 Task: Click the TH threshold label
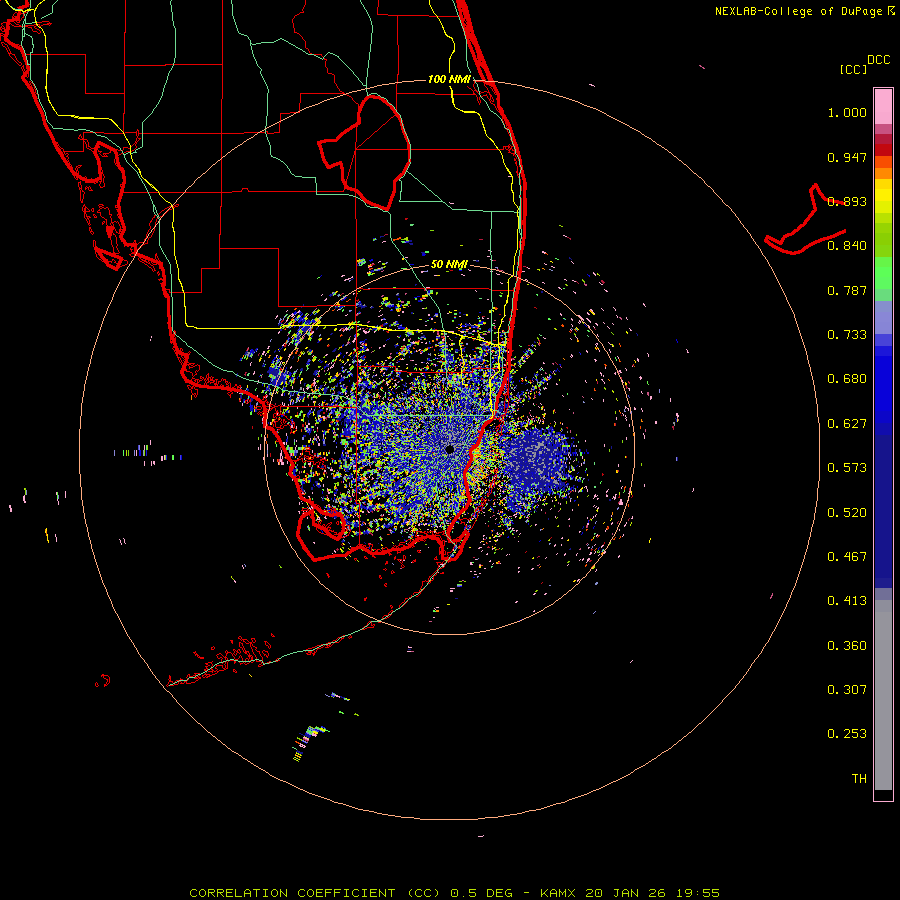pos(859,779)
